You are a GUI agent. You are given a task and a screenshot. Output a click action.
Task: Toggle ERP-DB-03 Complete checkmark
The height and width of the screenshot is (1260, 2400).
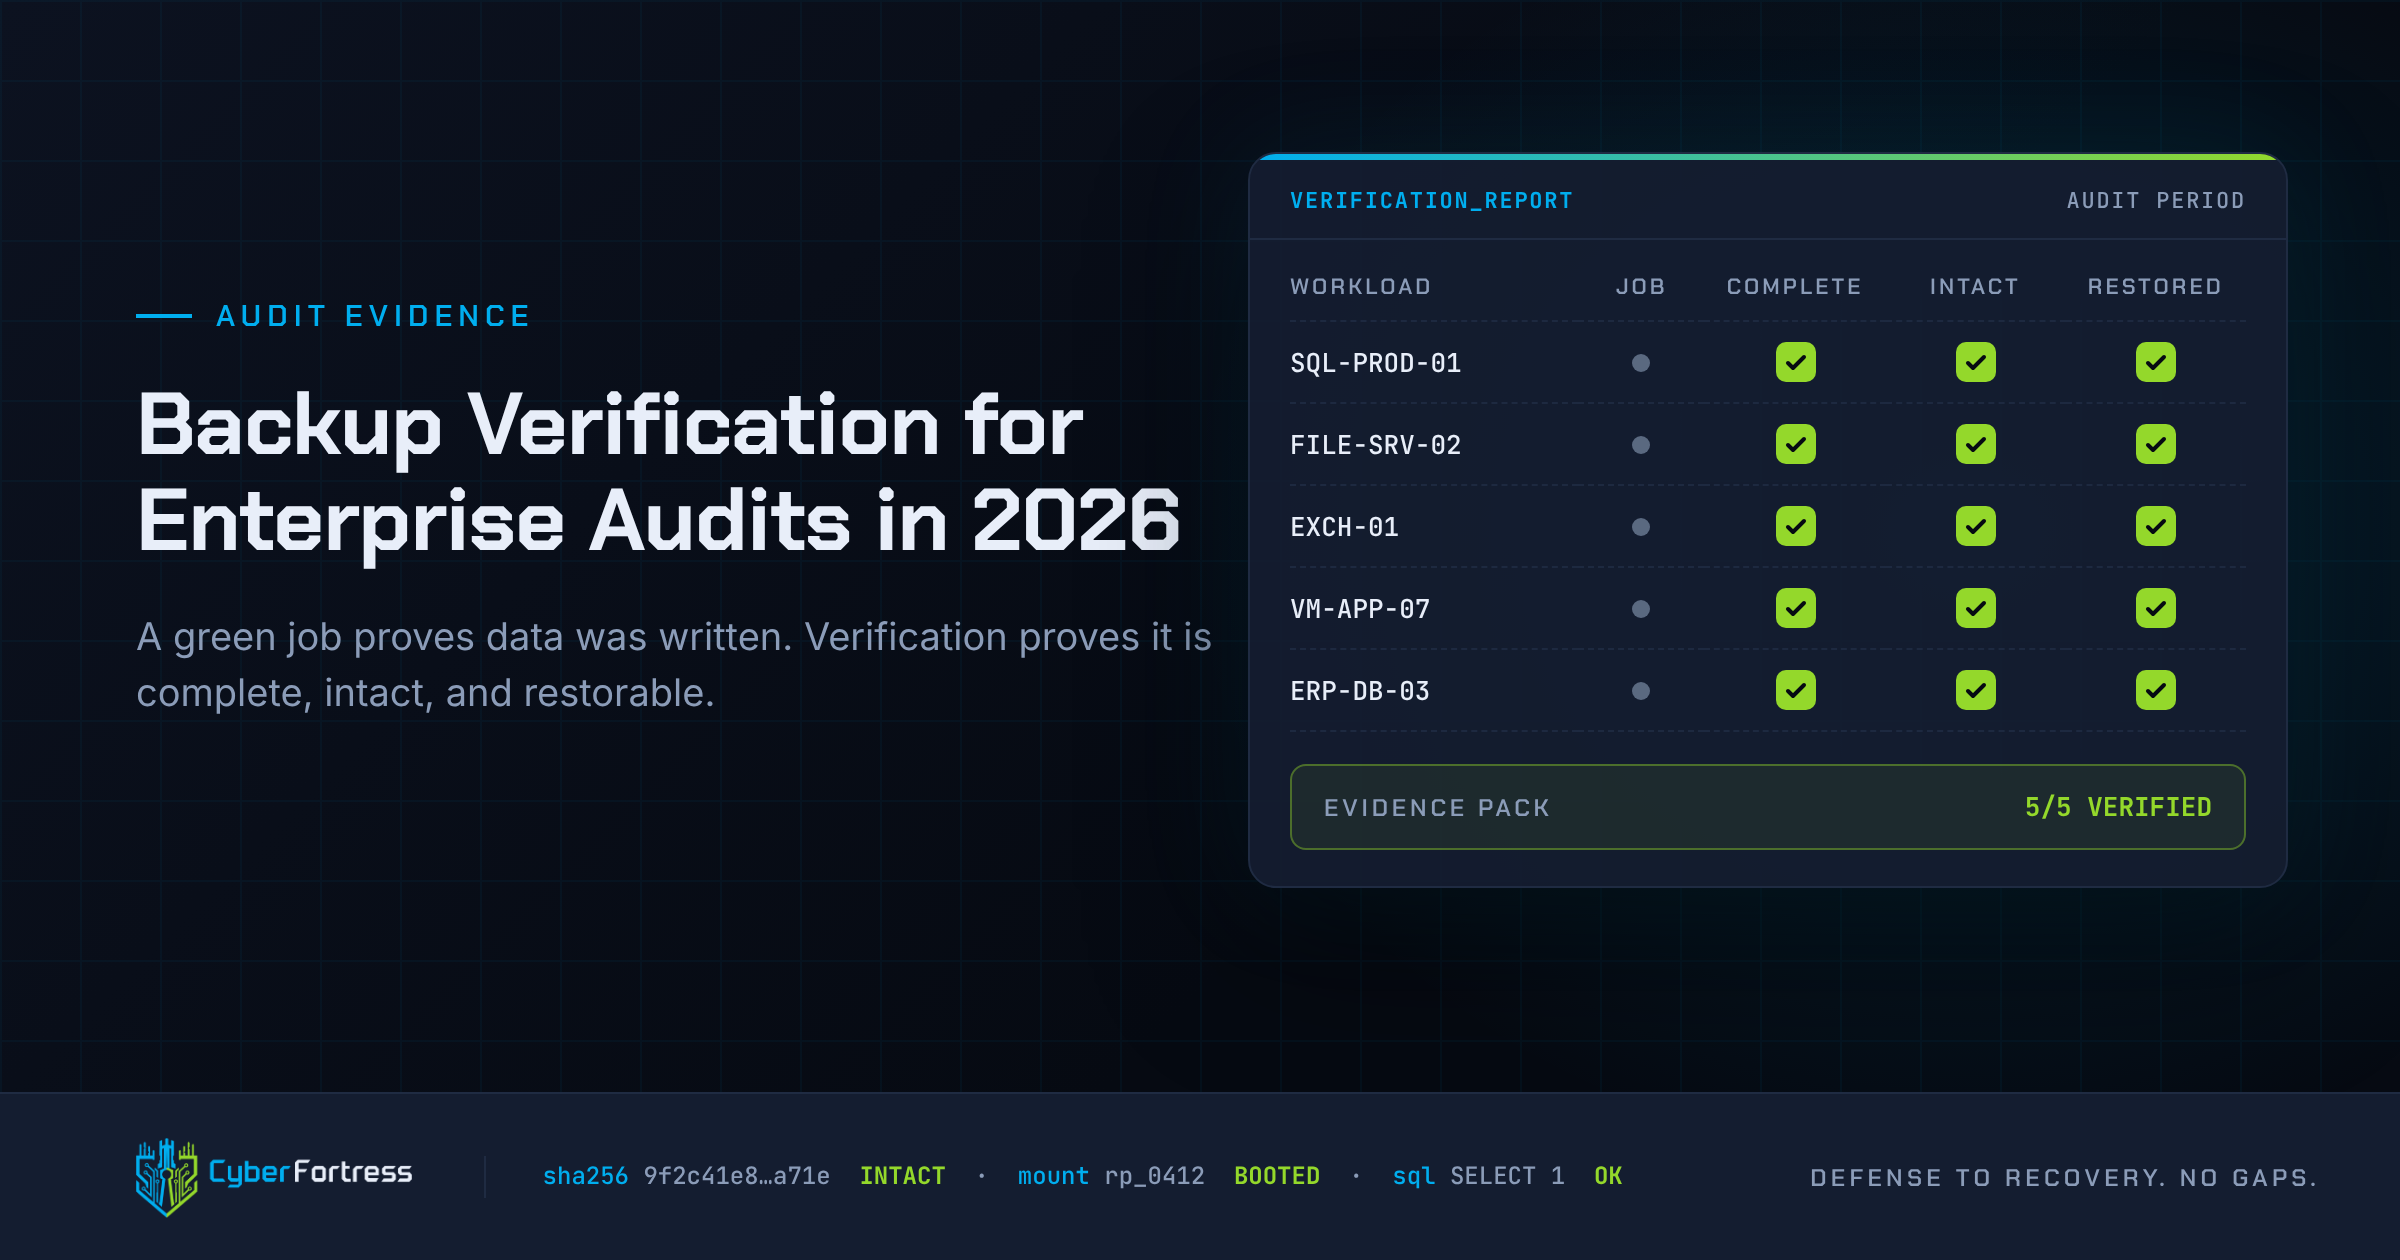coord(1796,690)
